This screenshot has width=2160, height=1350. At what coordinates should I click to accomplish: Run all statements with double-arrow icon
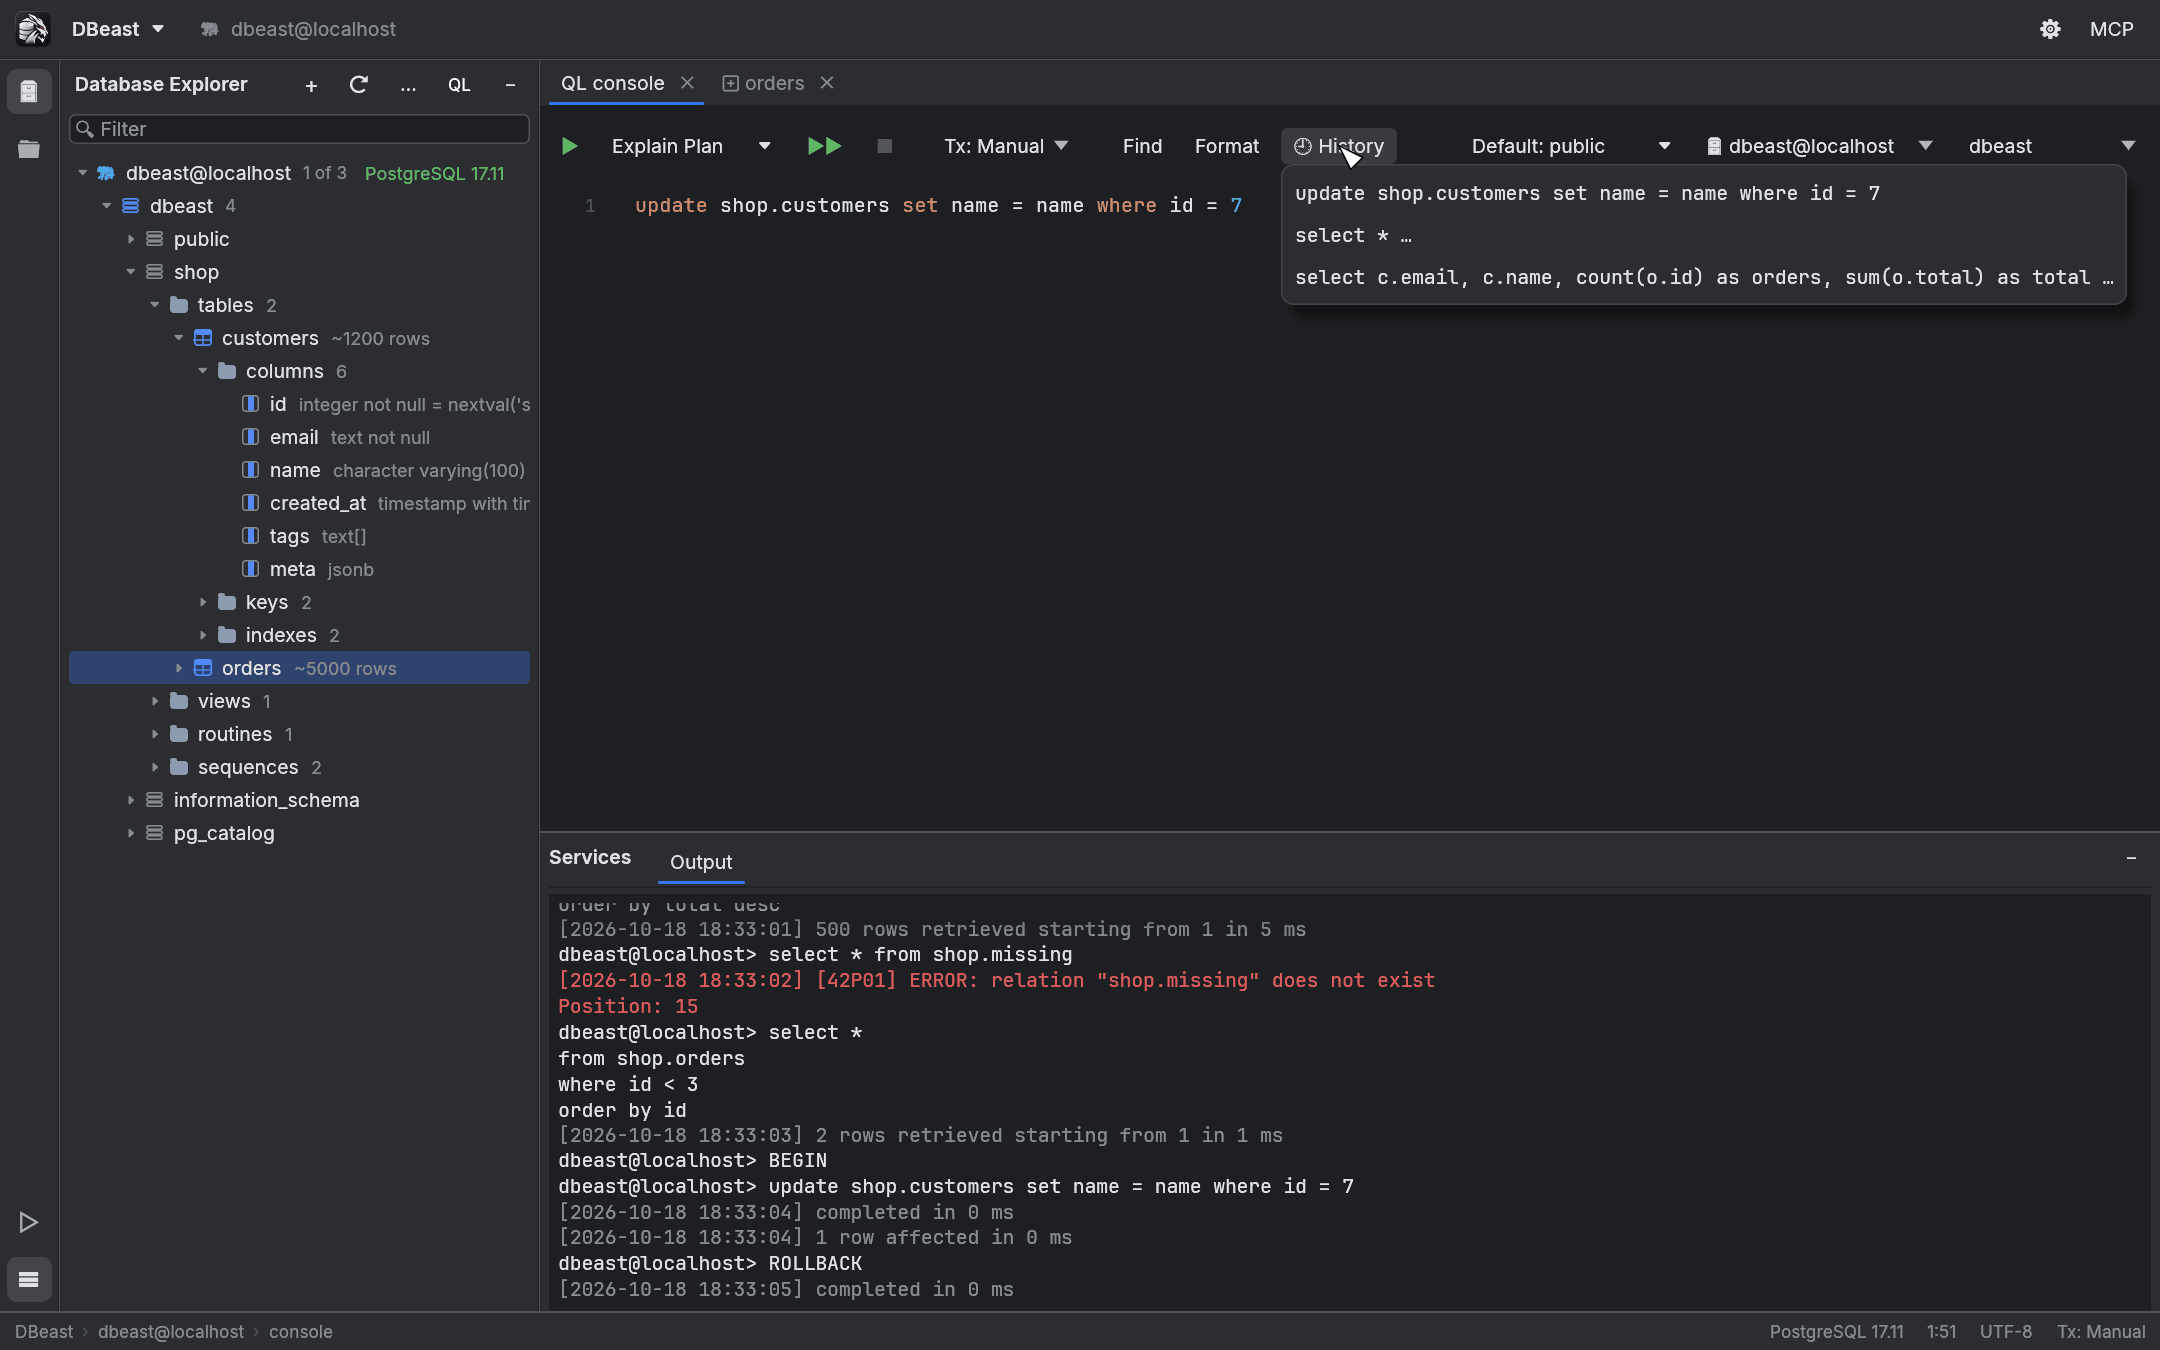[x=824, y=146]
